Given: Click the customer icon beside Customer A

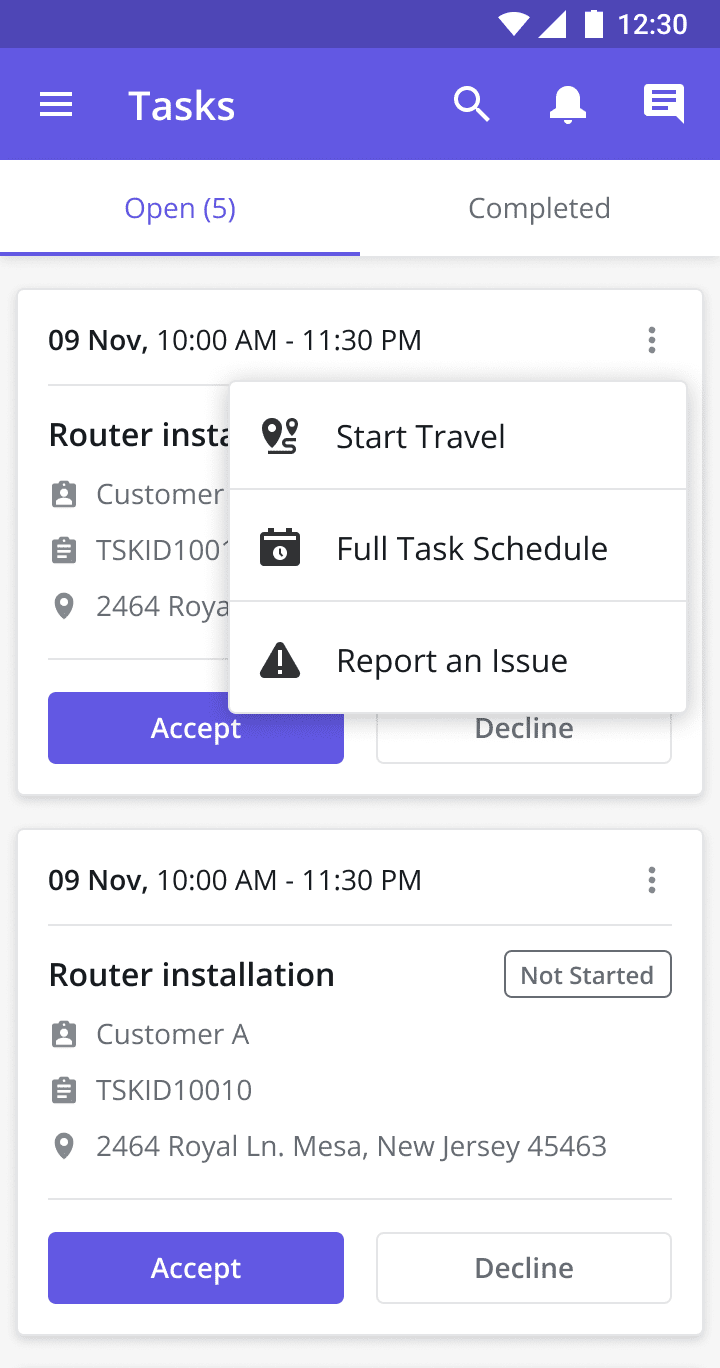Looking at the screenshot, I should (x=64, y=1034).
